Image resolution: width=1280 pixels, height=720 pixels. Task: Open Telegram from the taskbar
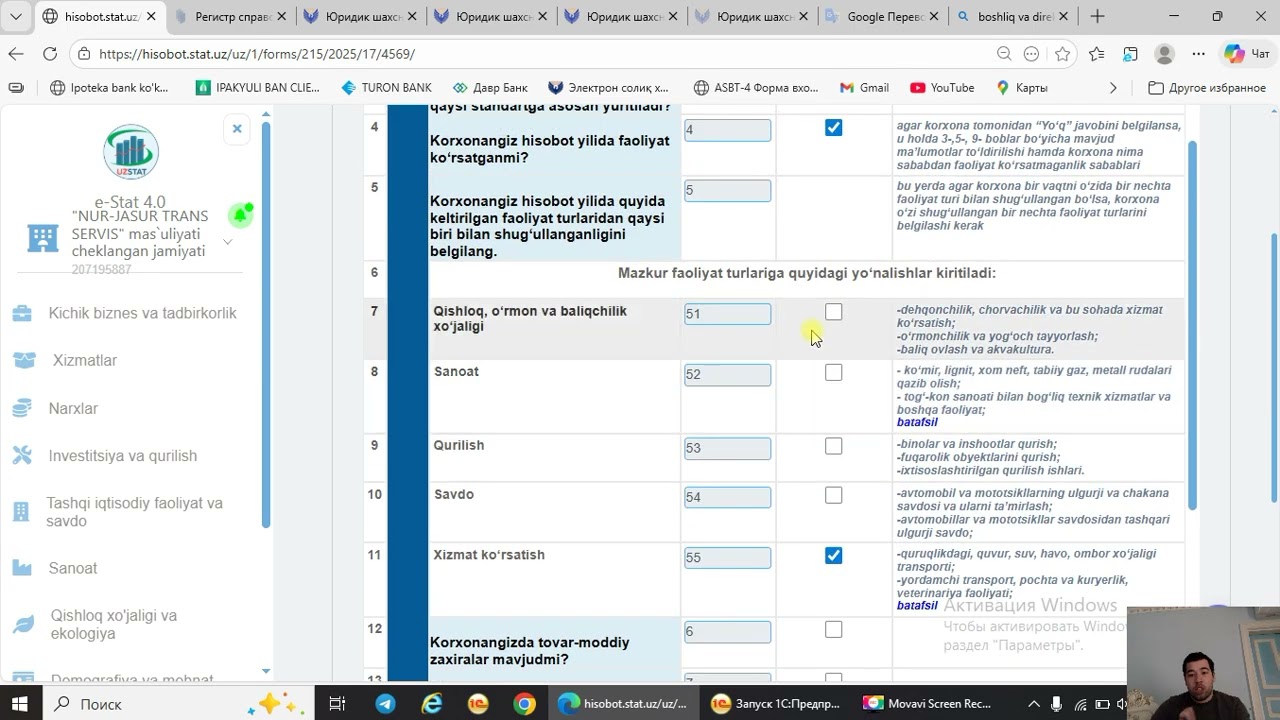(385, 704)
